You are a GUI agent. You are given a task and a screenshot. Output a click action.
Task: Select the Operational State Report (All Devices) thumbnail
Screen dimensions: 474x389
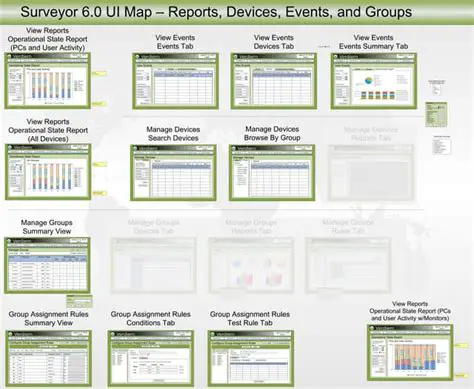pos(48,172)
